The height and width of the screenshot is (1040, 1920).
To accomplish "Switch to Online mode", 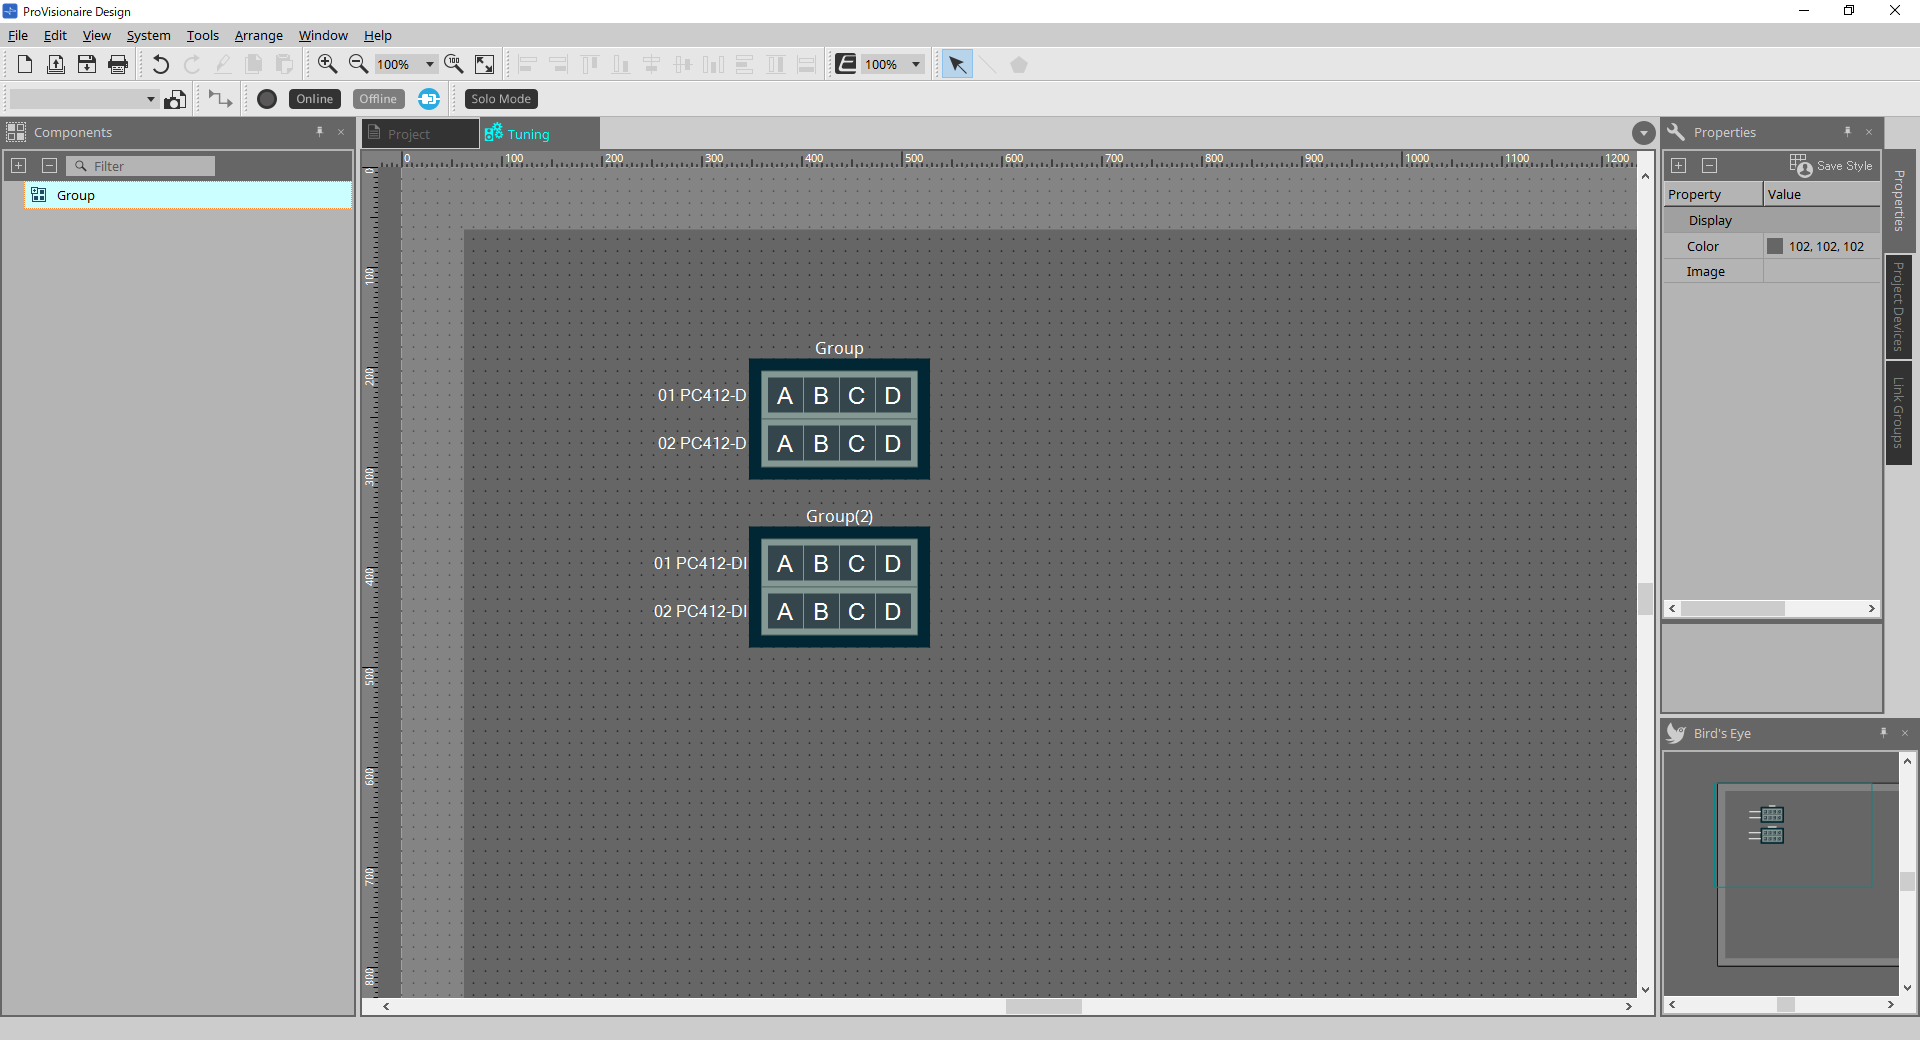I will (x=314, y=99).
